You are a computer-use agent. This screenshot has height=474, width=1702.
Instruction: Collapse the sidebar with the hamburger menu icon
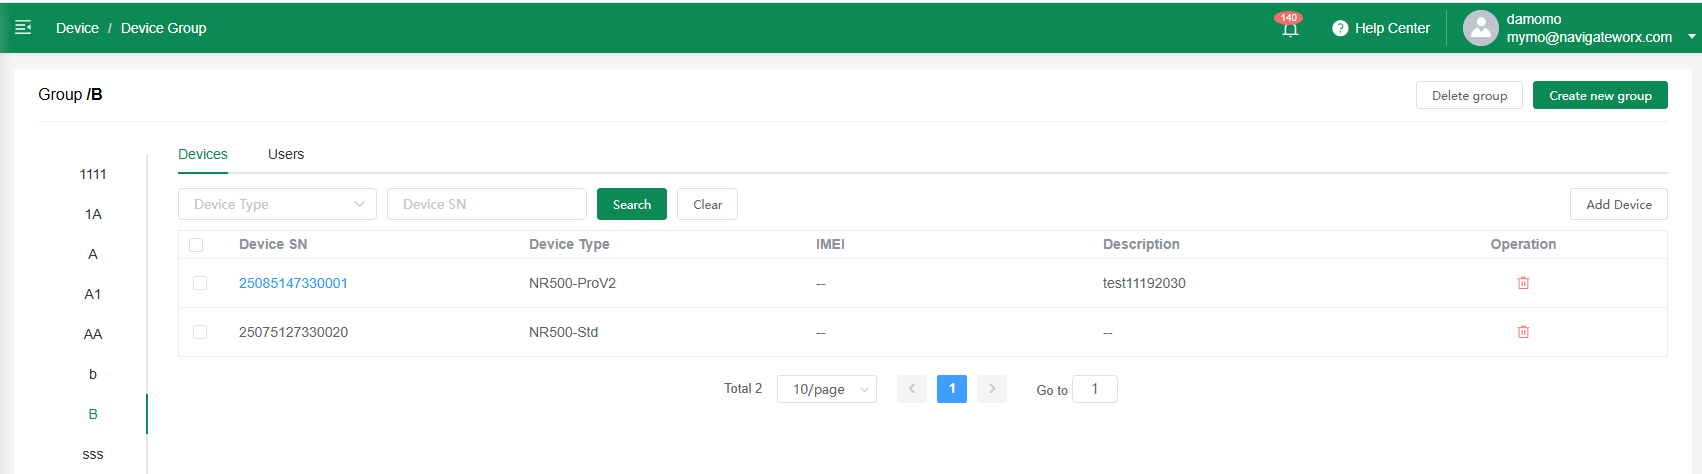(x=23, y=28)
